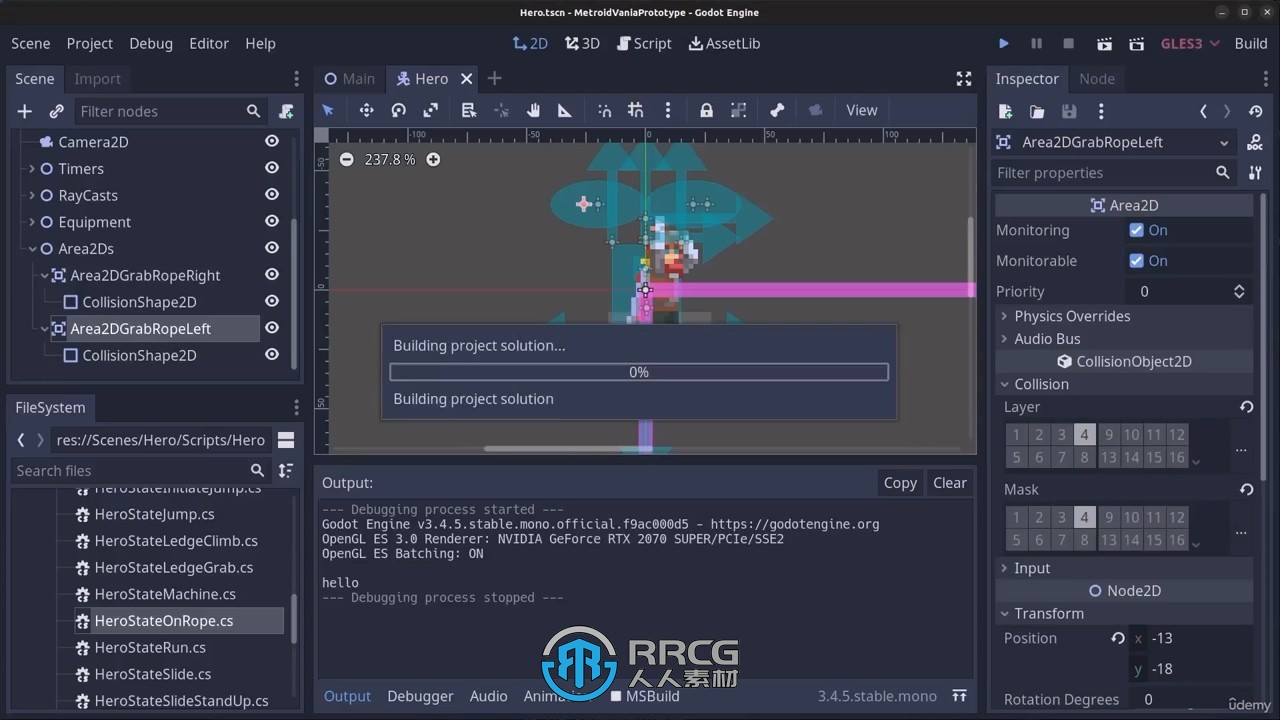
Task: Toggle grid snapping icon
Action: click(x=635, y=110)
